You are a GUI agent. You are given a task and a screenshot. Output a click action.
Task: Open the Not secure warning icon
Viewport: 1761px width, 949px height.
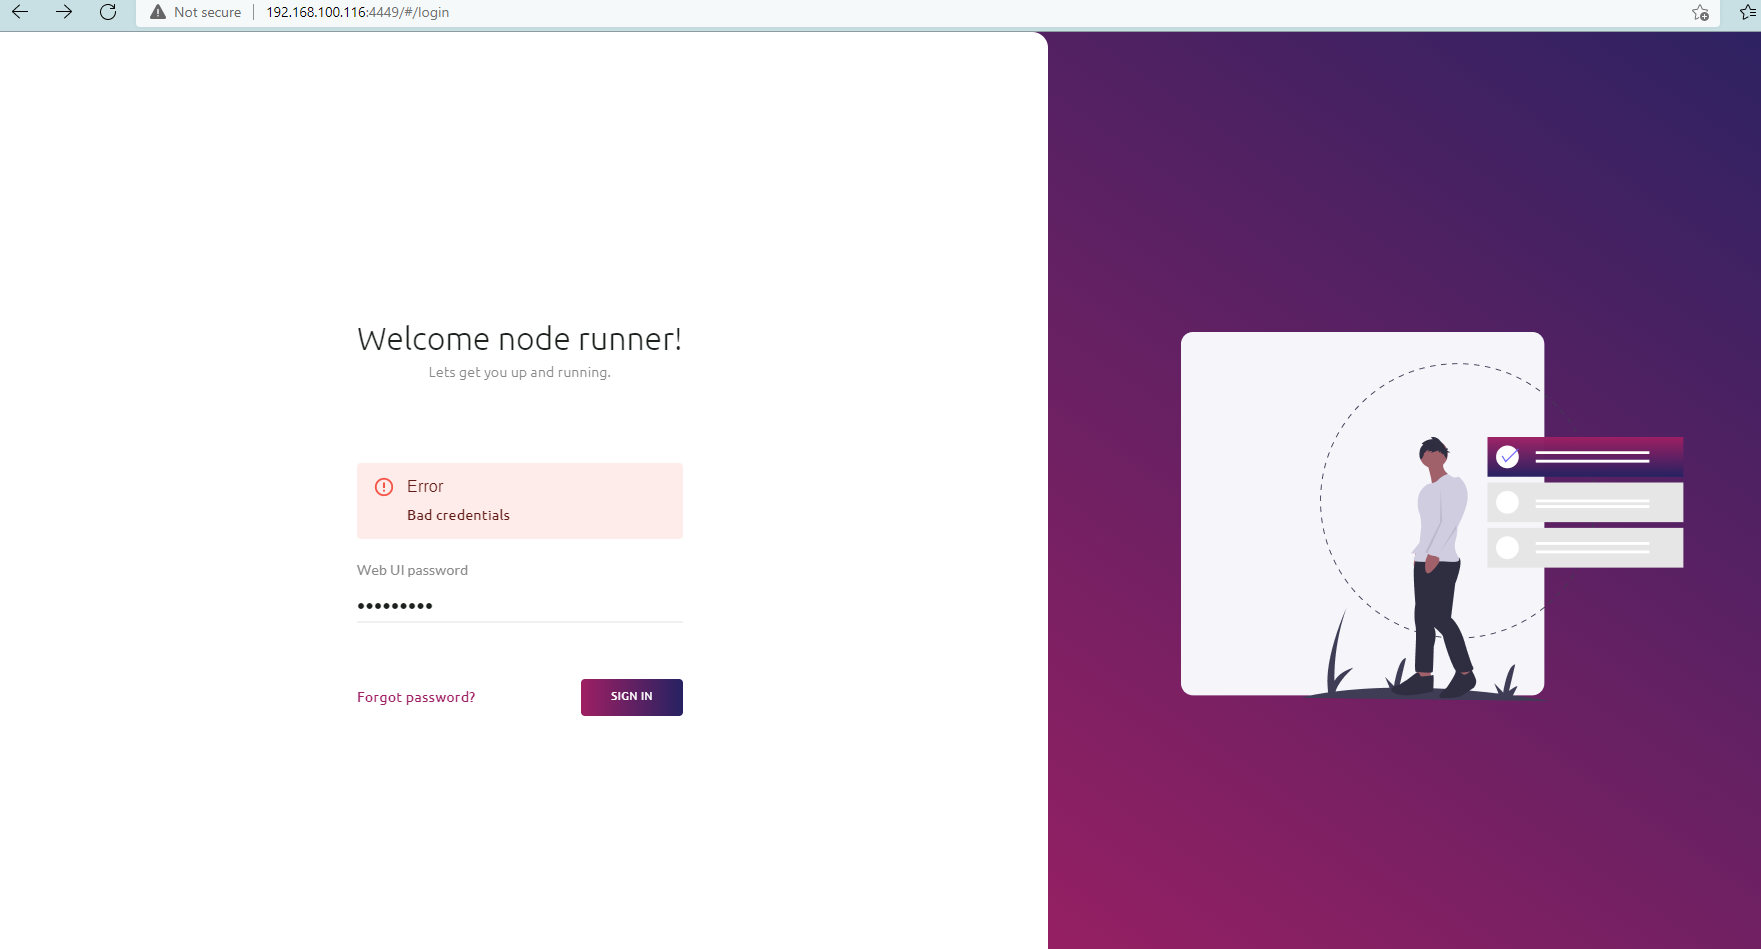point(158,12)
